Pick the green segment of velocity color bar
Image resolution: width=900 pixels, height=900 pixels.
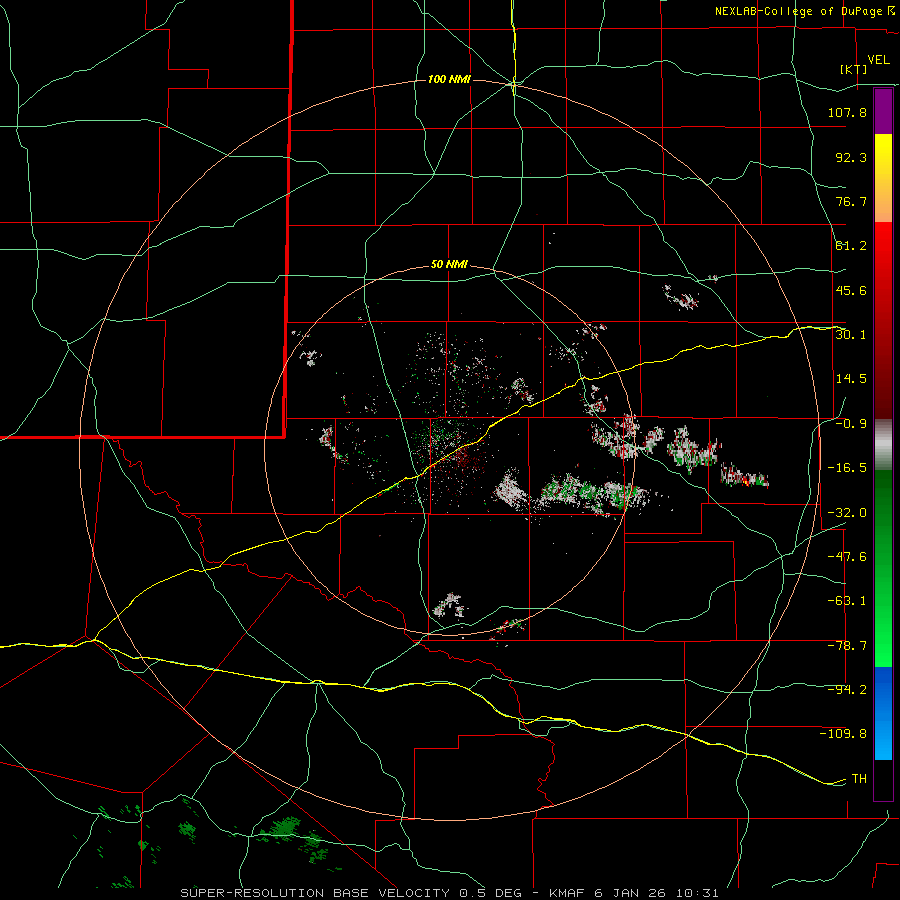(x=883, y=569)
